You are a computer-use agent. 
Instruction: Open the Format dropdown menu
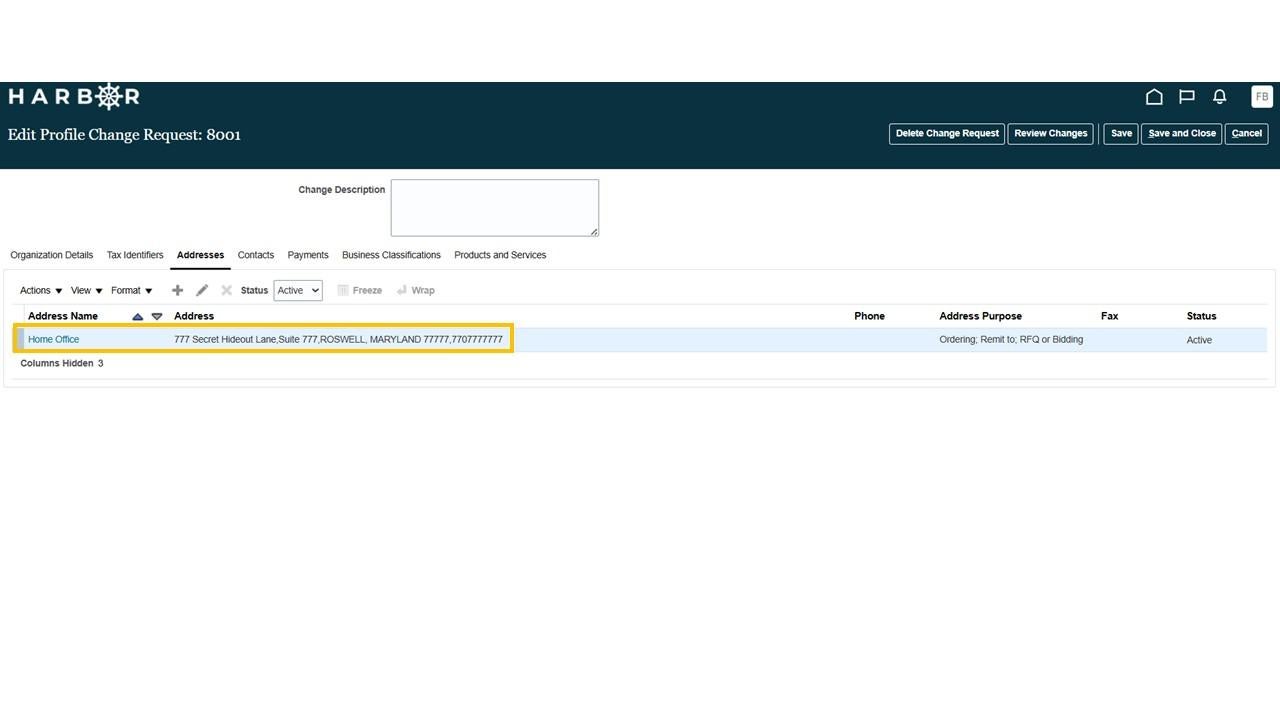[x=132, y=290]
